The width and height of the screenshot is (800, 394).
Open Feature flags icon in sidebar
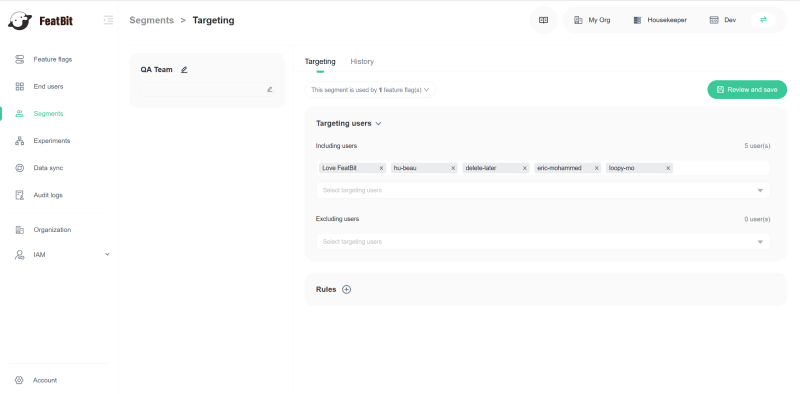(19, 60)
